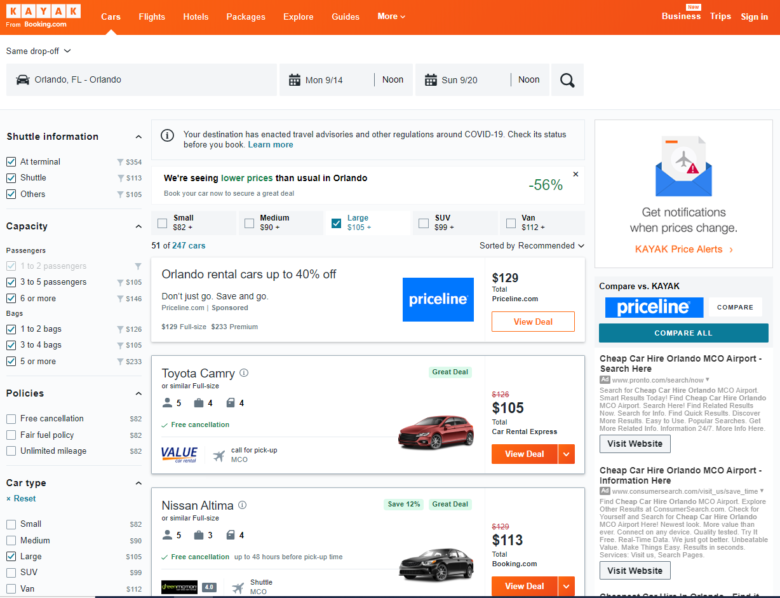Click the Others only filter icon
This screenshot has width=780, height=598.
coord(120,195)
